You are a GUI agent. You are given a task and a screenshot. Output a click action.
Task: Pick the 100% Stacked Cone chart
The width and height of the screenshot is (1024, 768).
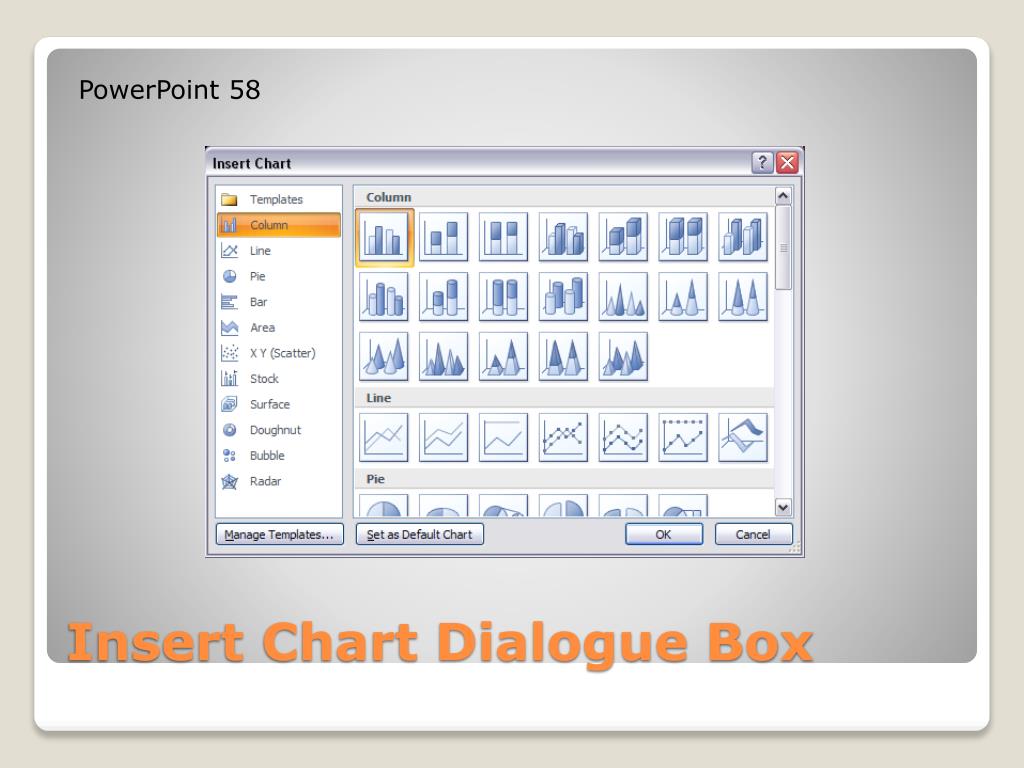(x=743, y=296)
